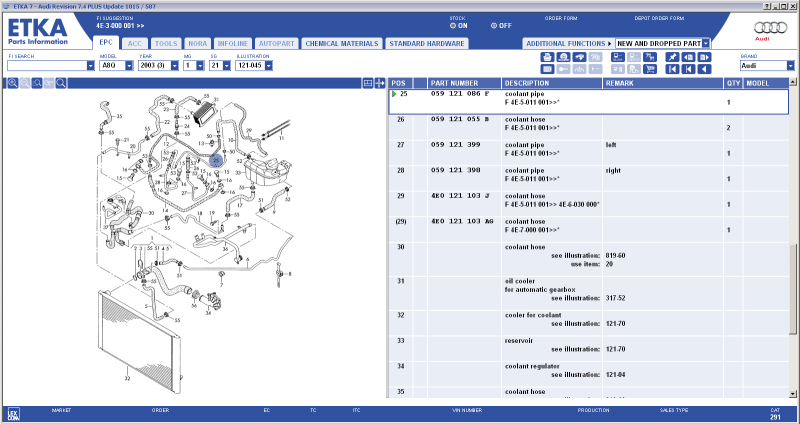
Task: Select the reservoir row at position 33
Action: [x=588, y=349]
